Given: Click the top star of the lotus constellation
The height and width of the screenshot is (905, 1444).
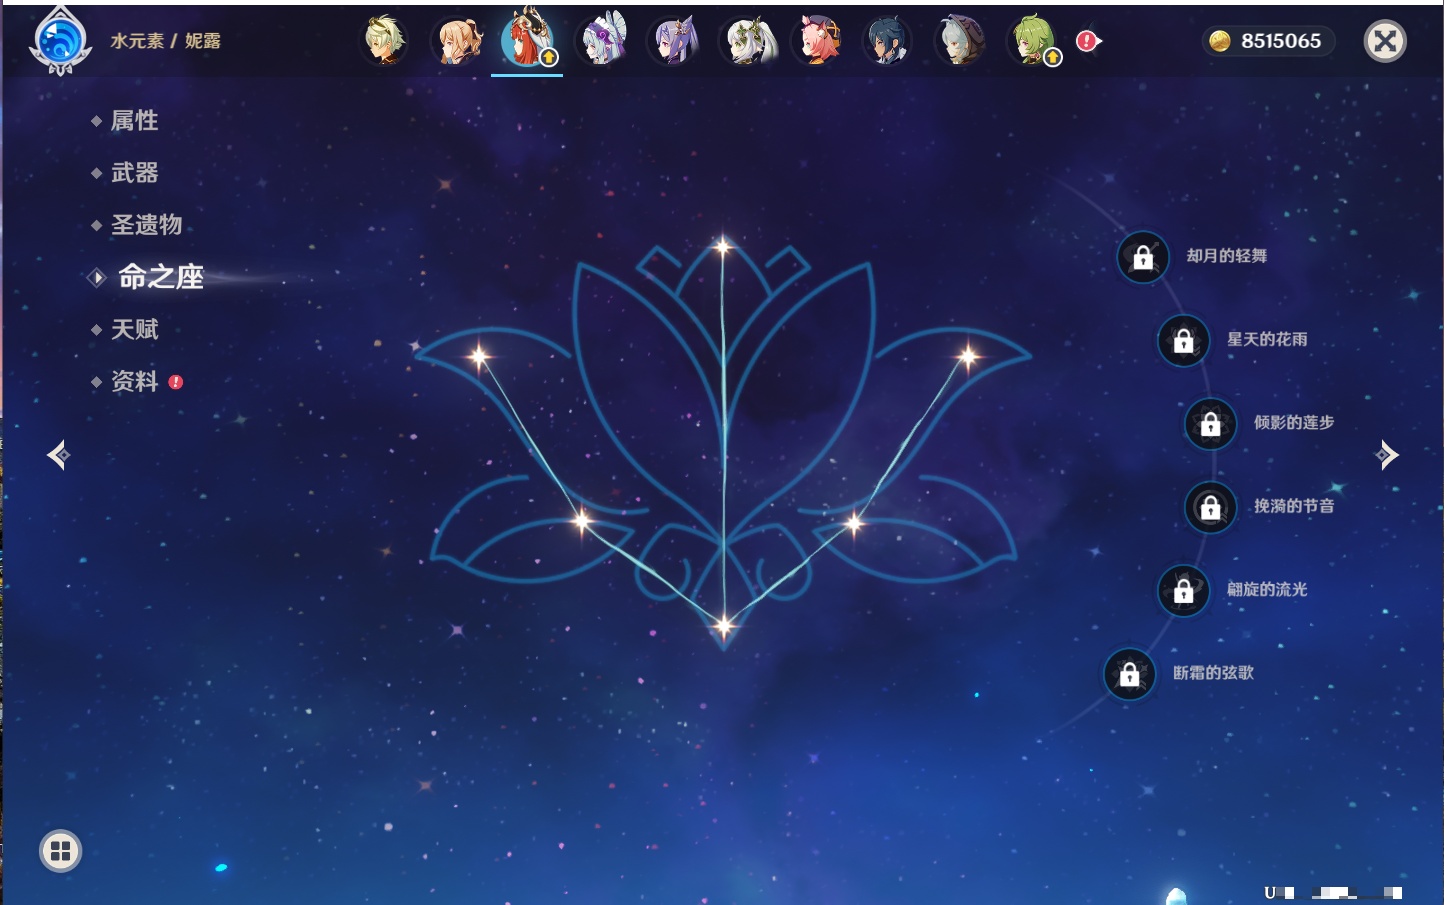Looking at the screenshot, I should (722, 246).
